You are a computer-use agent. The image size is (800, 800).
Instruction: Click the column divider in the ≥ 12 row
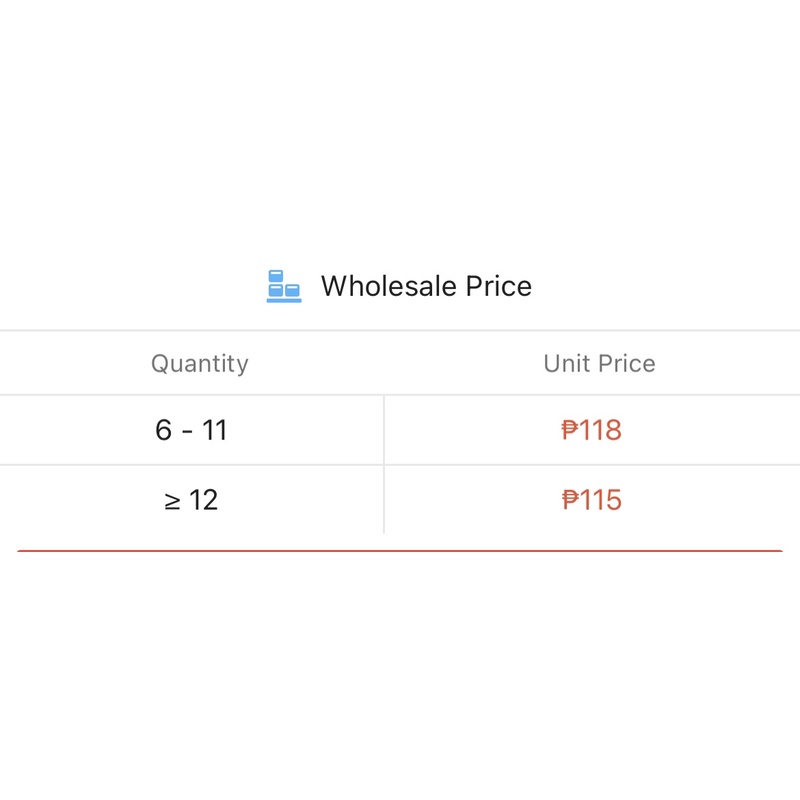point(384,500)
